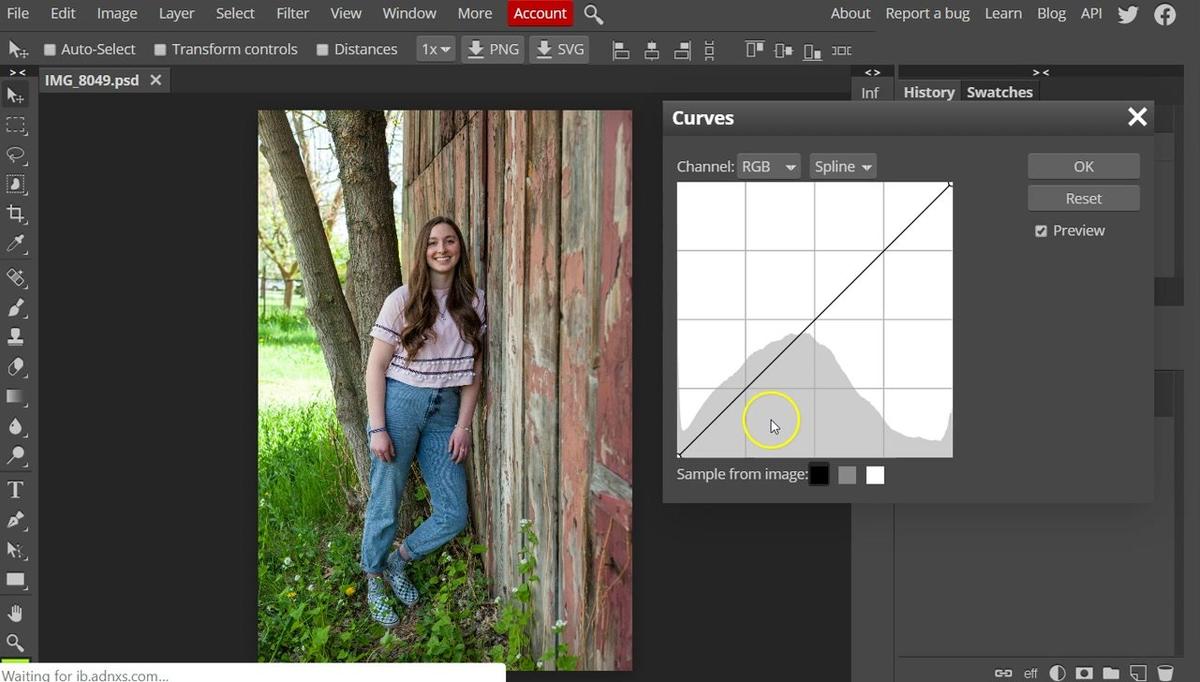Image resolution: width=1200 pixels, height=682 pixels.
Task: Click the SVG export button
Action: point(559,49)
